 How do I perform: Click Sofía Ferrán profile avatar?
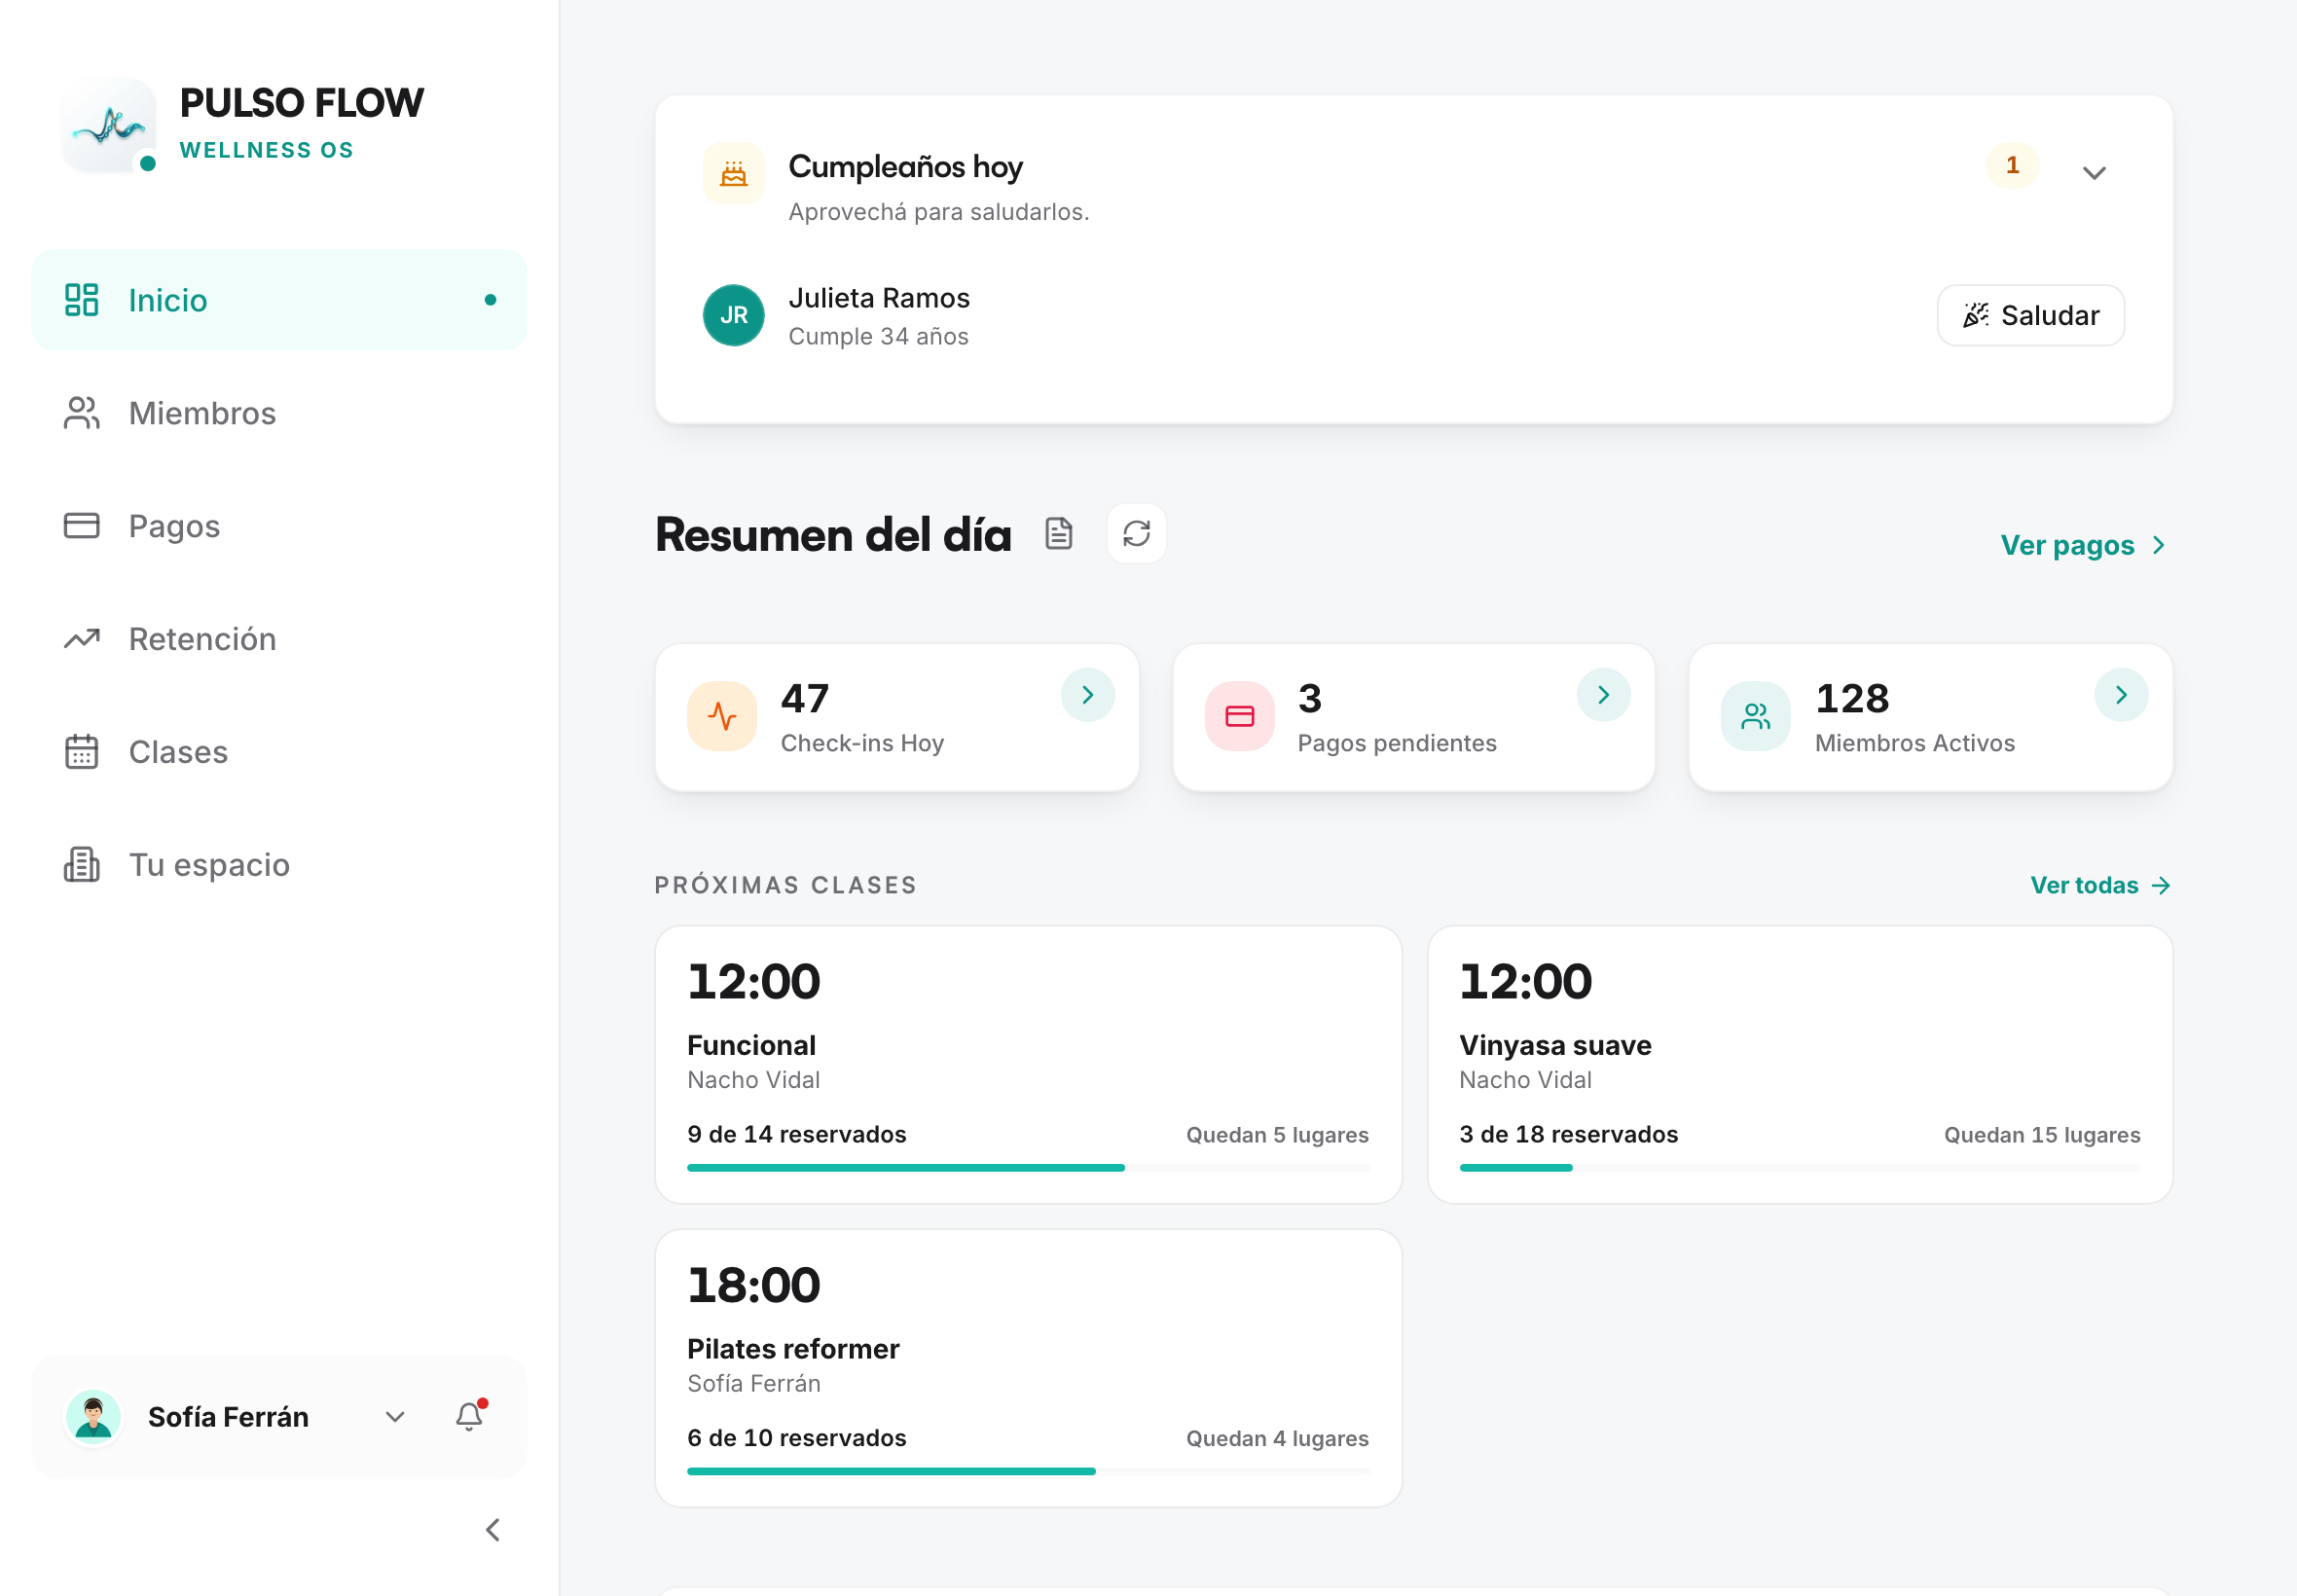pos(93,1416)
